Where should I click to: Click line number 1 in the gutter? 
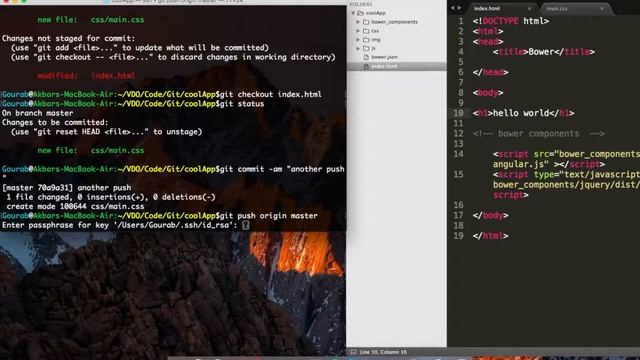461,21
